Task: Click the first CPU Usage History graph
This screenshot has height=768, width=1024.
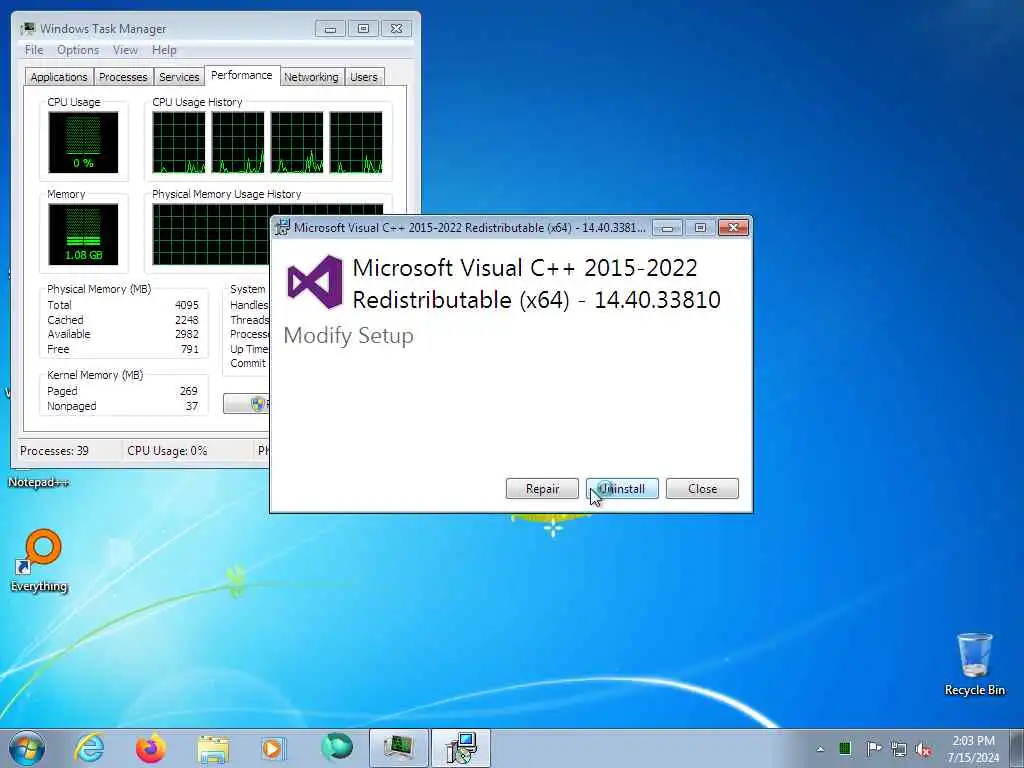Action: pos(178,142)
